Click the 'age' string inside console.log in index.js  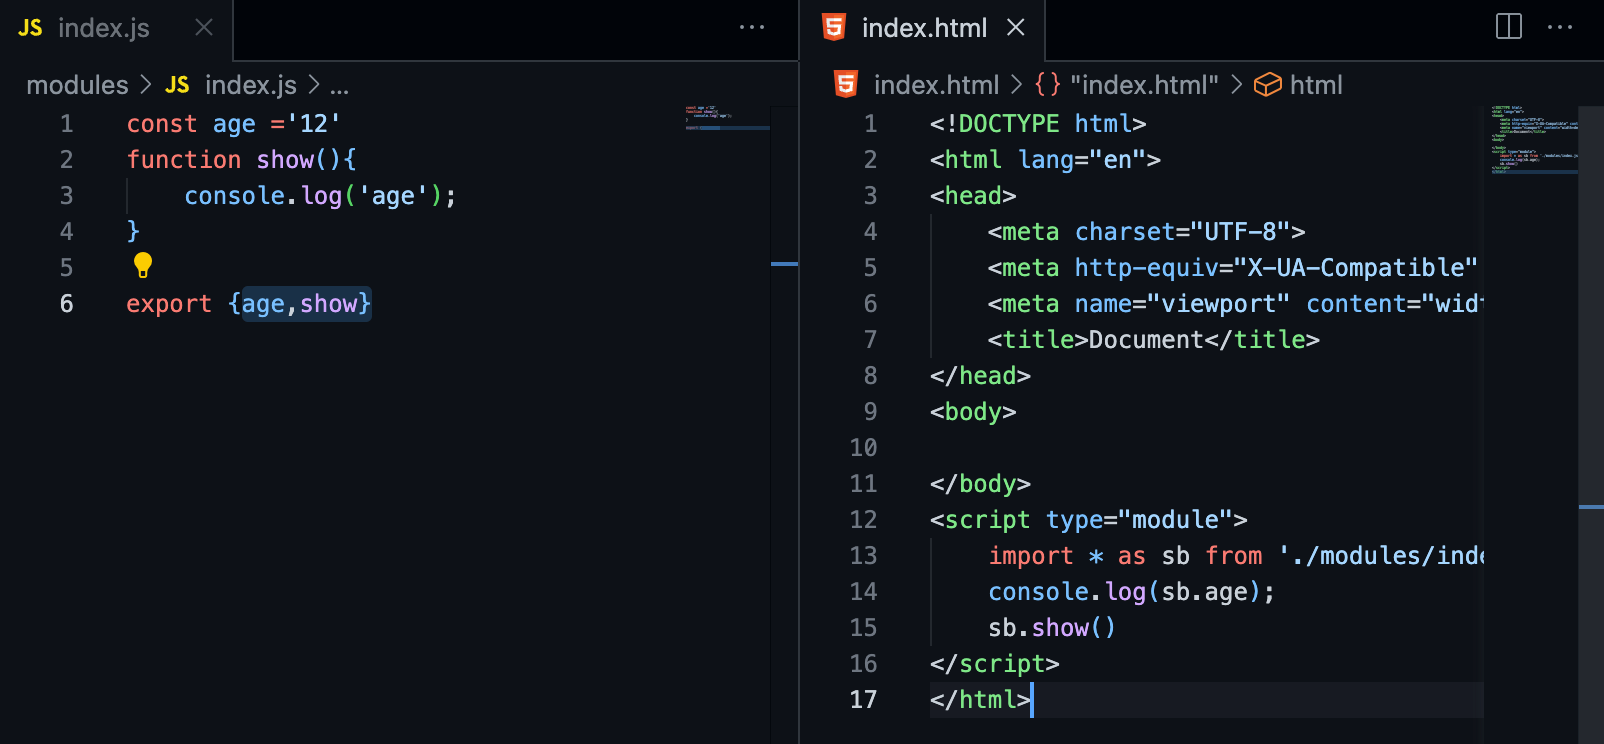[393, 195]
